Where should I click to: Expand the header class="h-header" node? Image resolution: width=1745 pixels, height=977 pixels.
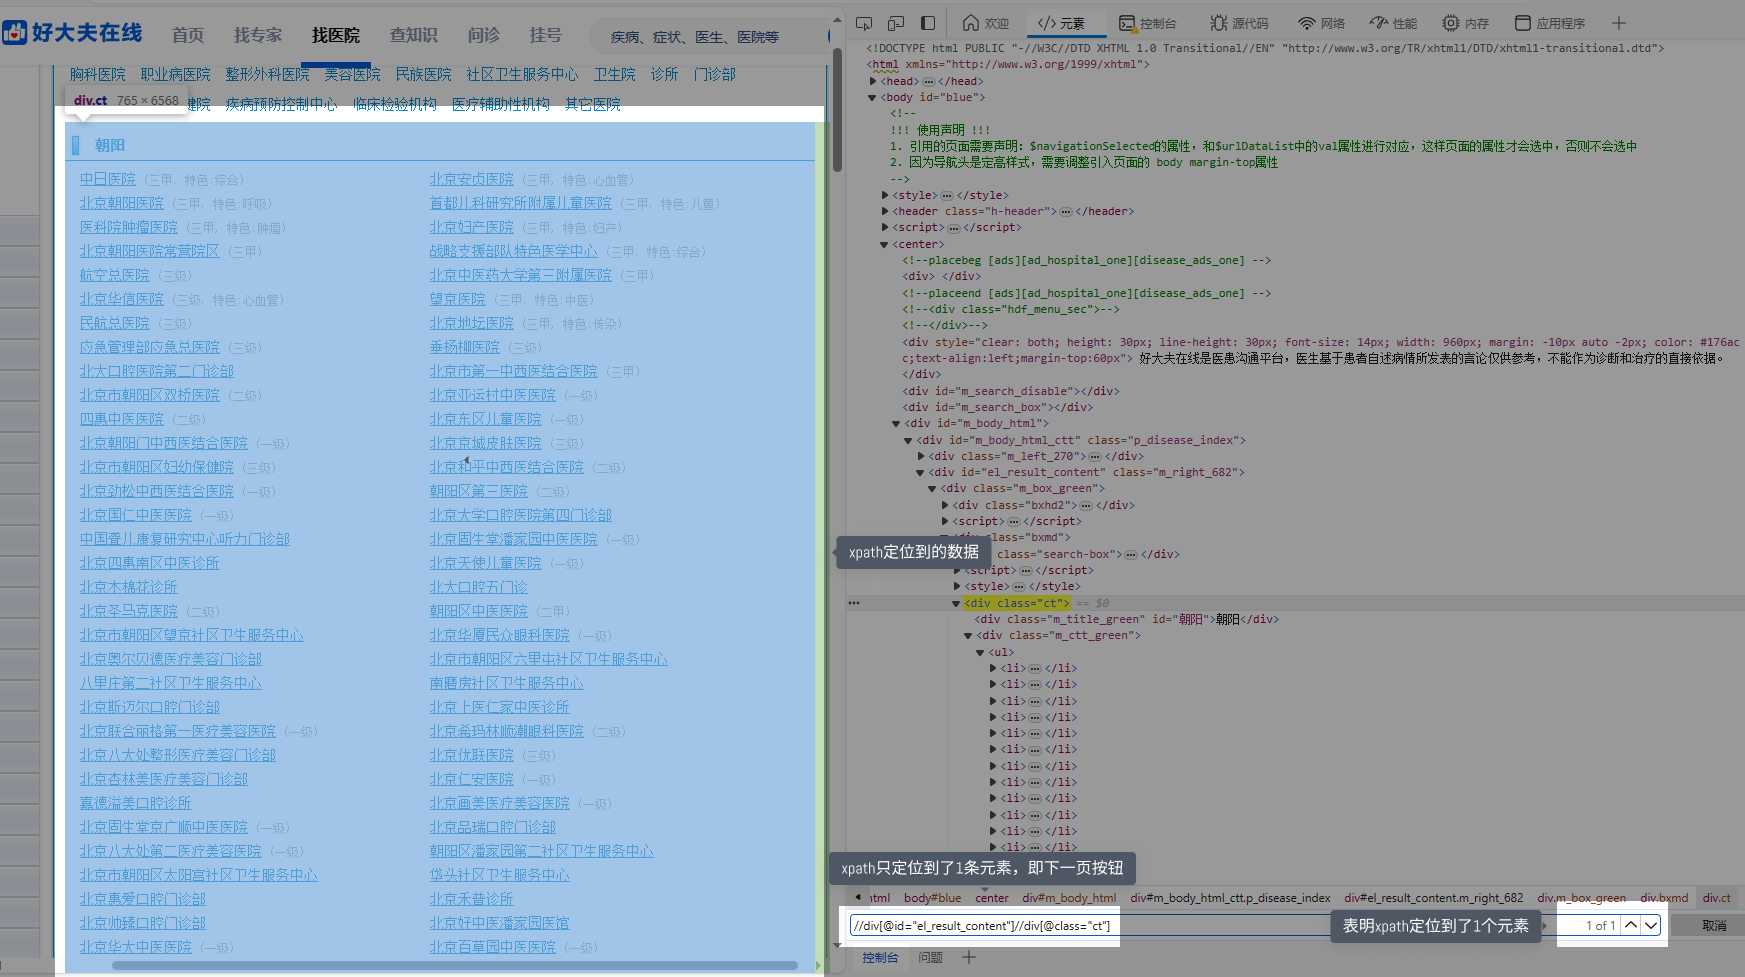pyautogui.click(x=885, y=211)
